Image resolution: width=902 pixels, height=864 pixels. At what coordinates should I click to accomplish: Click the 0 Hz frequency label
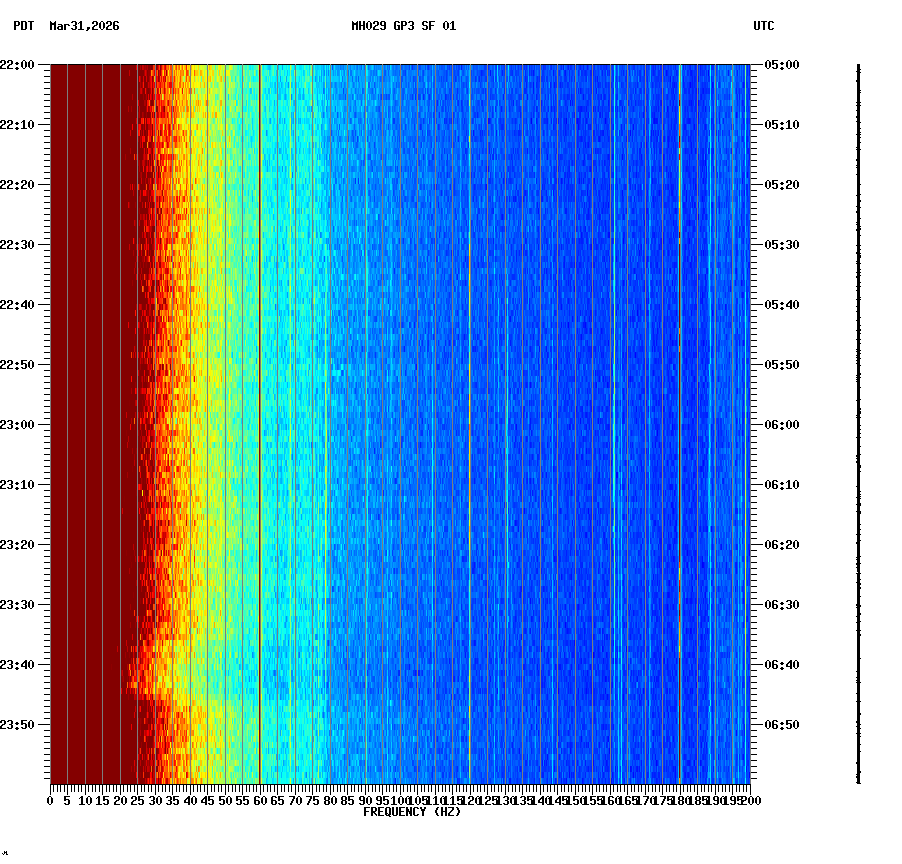point(48,800)
